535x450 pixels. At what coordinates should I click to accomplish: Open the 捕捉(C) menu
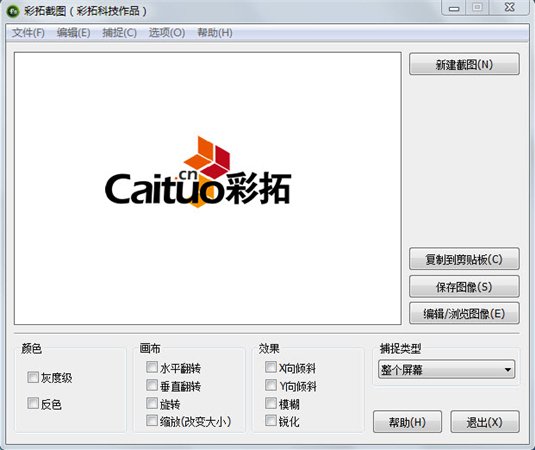coord(119,33)
